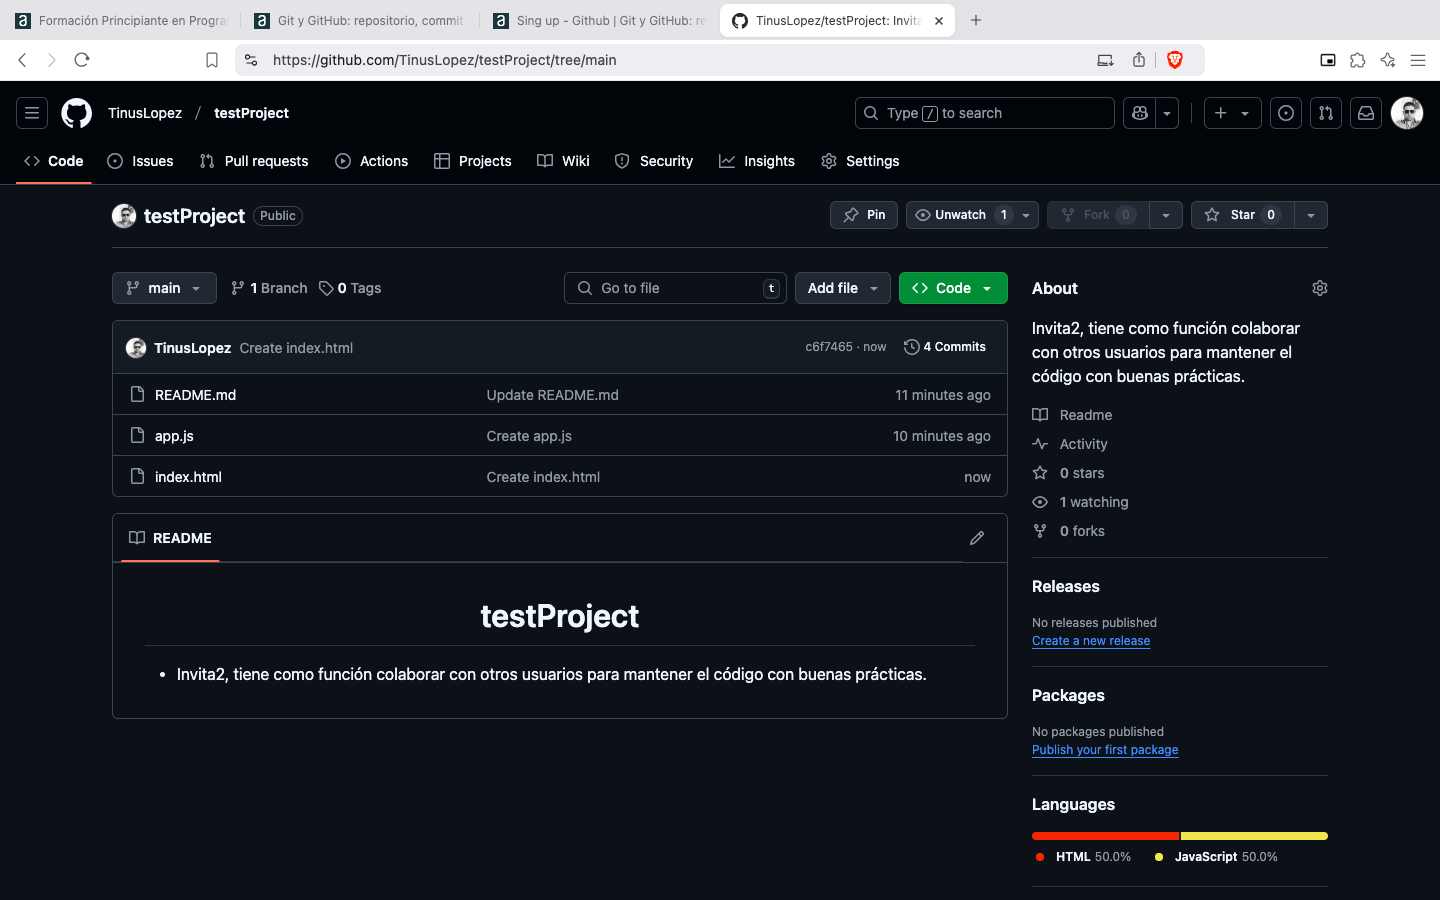Image resolution: width=1440 pixels, height=900 pixels.
Task: Open README.md file
Action: (195, 395)
